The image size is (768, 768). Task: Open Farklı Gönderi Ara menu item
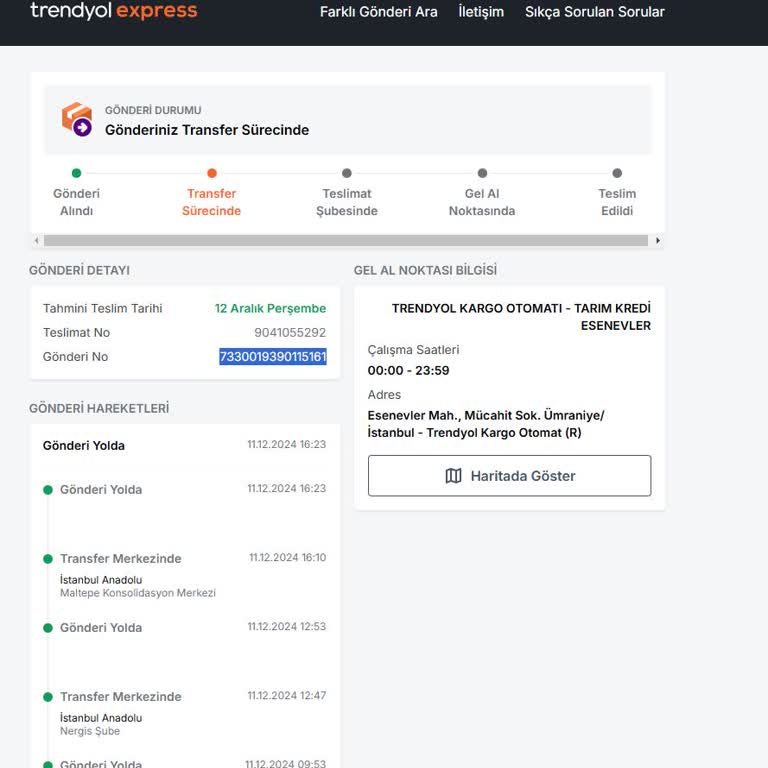click(x=378, y=12)
